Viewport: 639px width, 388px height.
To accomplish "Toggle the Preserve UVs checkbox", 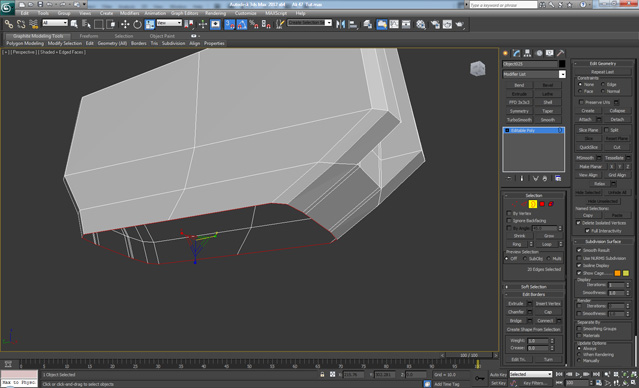I will 581,102.
